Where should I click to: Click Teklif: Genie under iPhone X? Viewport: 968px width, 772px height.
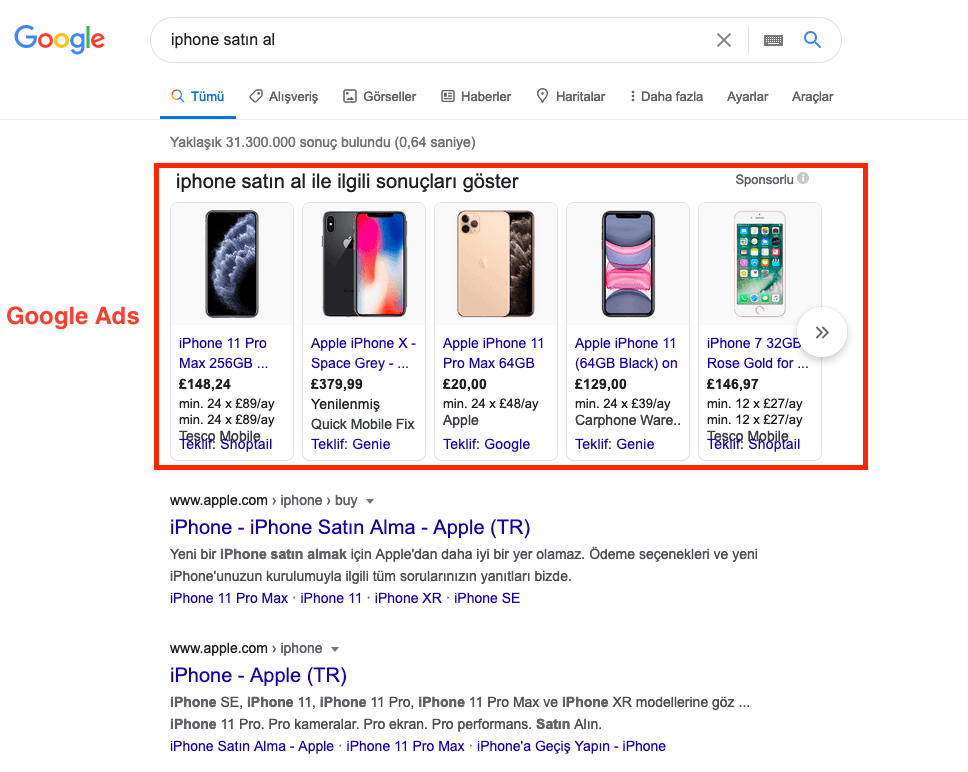pos(351,444)
